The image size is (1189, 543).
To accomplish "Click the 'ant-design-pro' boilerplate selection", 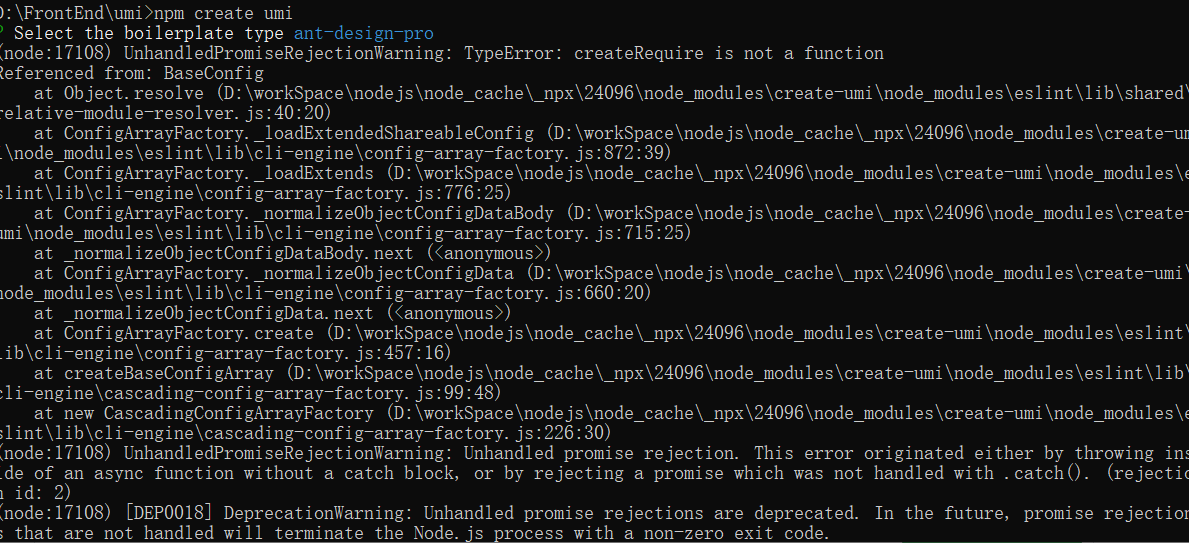I will pos(363,33).
